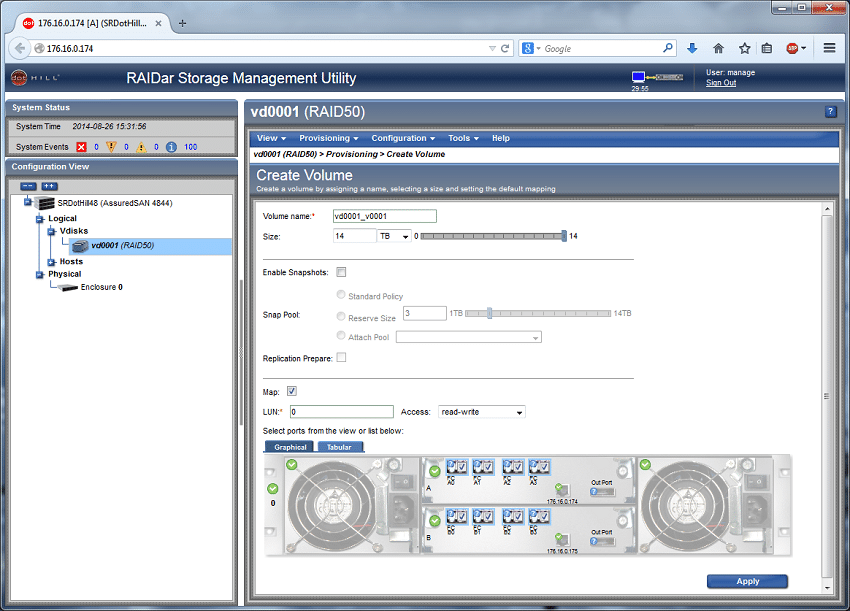Open the Help menu
Image resolution: width=850 pixels, height=611 pixels.
click(500, 138)
